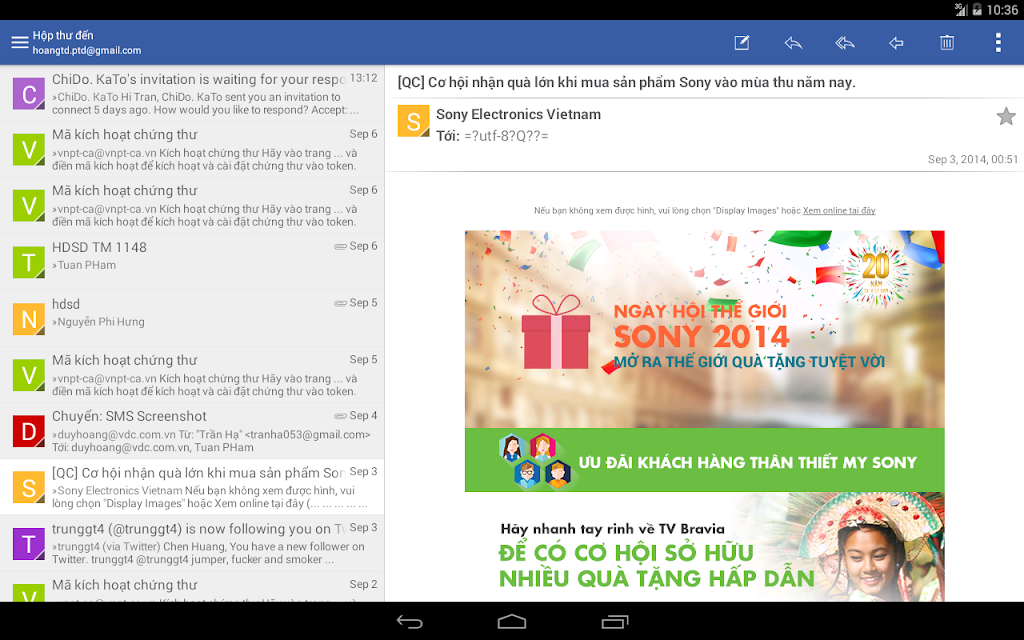Image resolution: width=1024 pixels, height=640 pixels.
Task: Select the T avatar of HDSD TM 1148
Action: pos(29,262)
